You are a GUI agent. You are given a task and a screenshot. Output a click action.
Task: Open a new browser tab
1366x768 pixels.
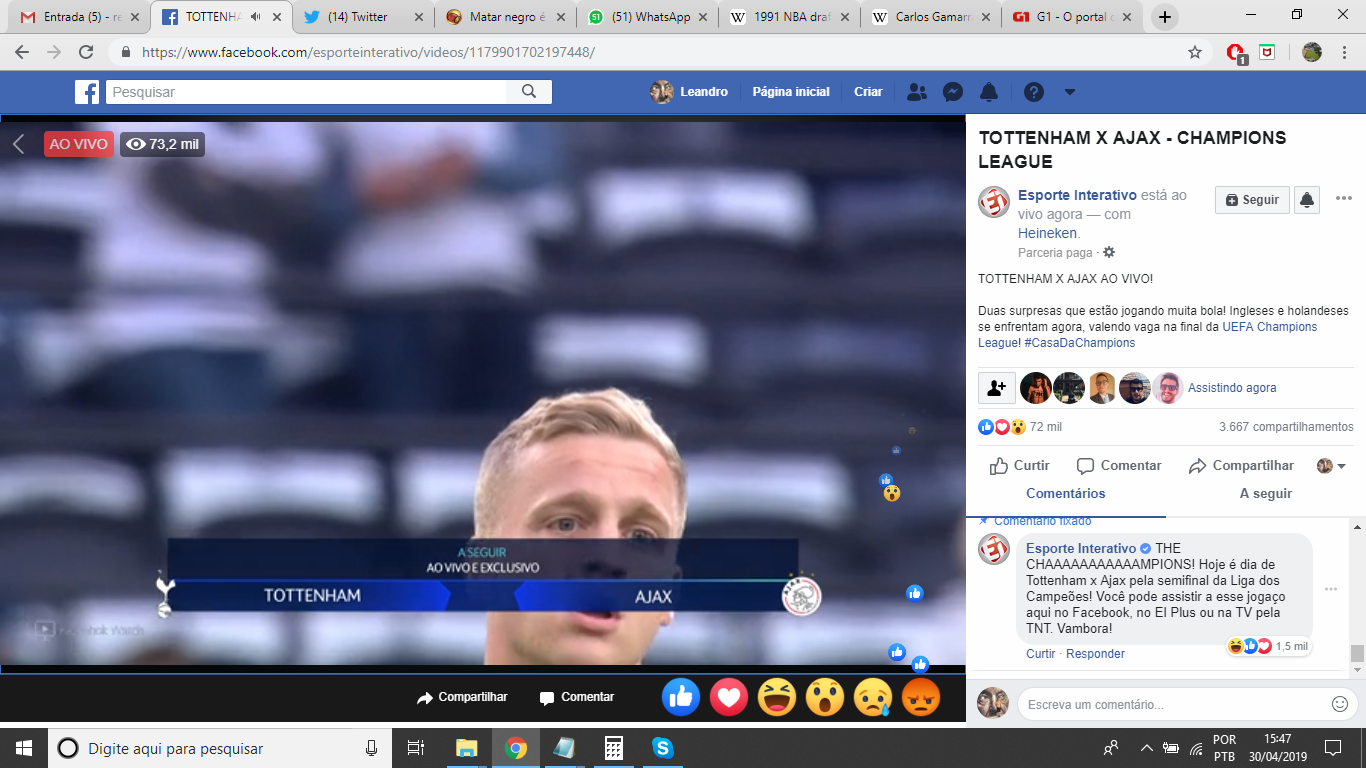(1165, 17)
